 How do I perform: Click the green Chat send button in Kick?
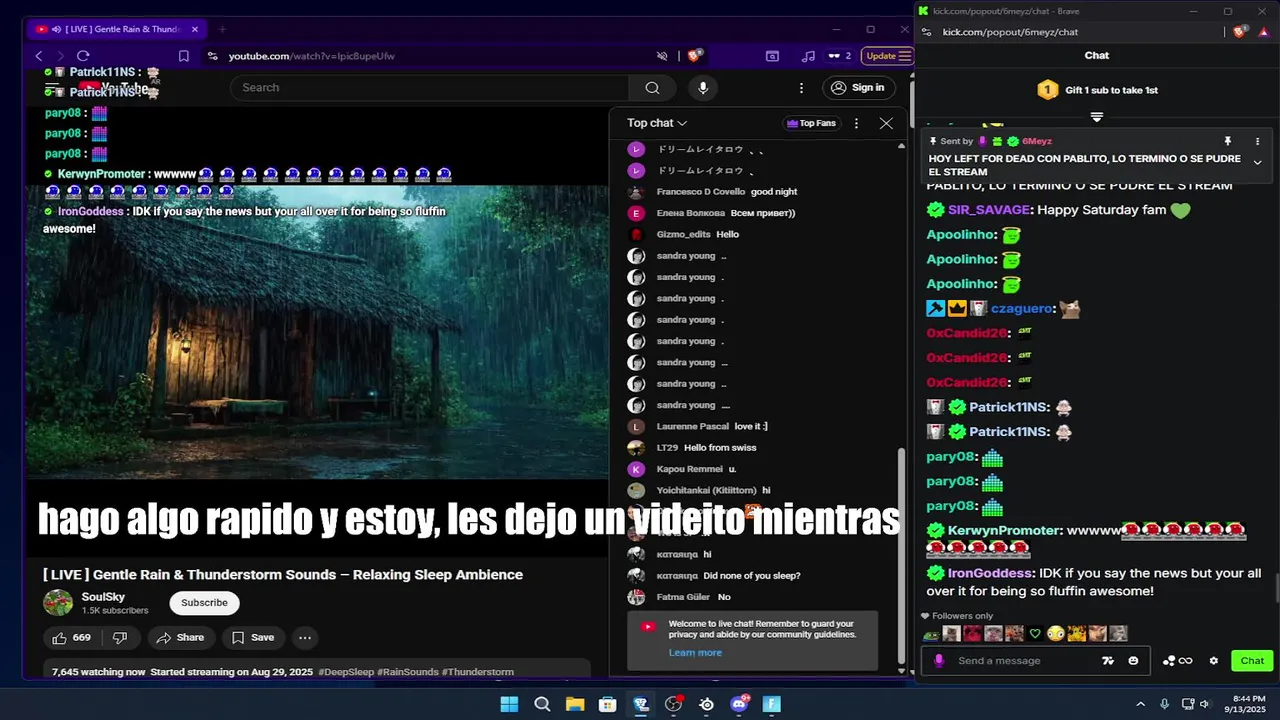1252,660
